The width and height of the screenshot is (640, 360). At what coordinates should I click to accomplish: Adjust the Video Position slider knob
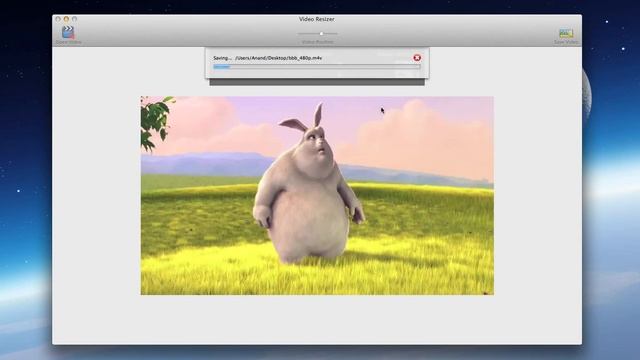[322, 33]
